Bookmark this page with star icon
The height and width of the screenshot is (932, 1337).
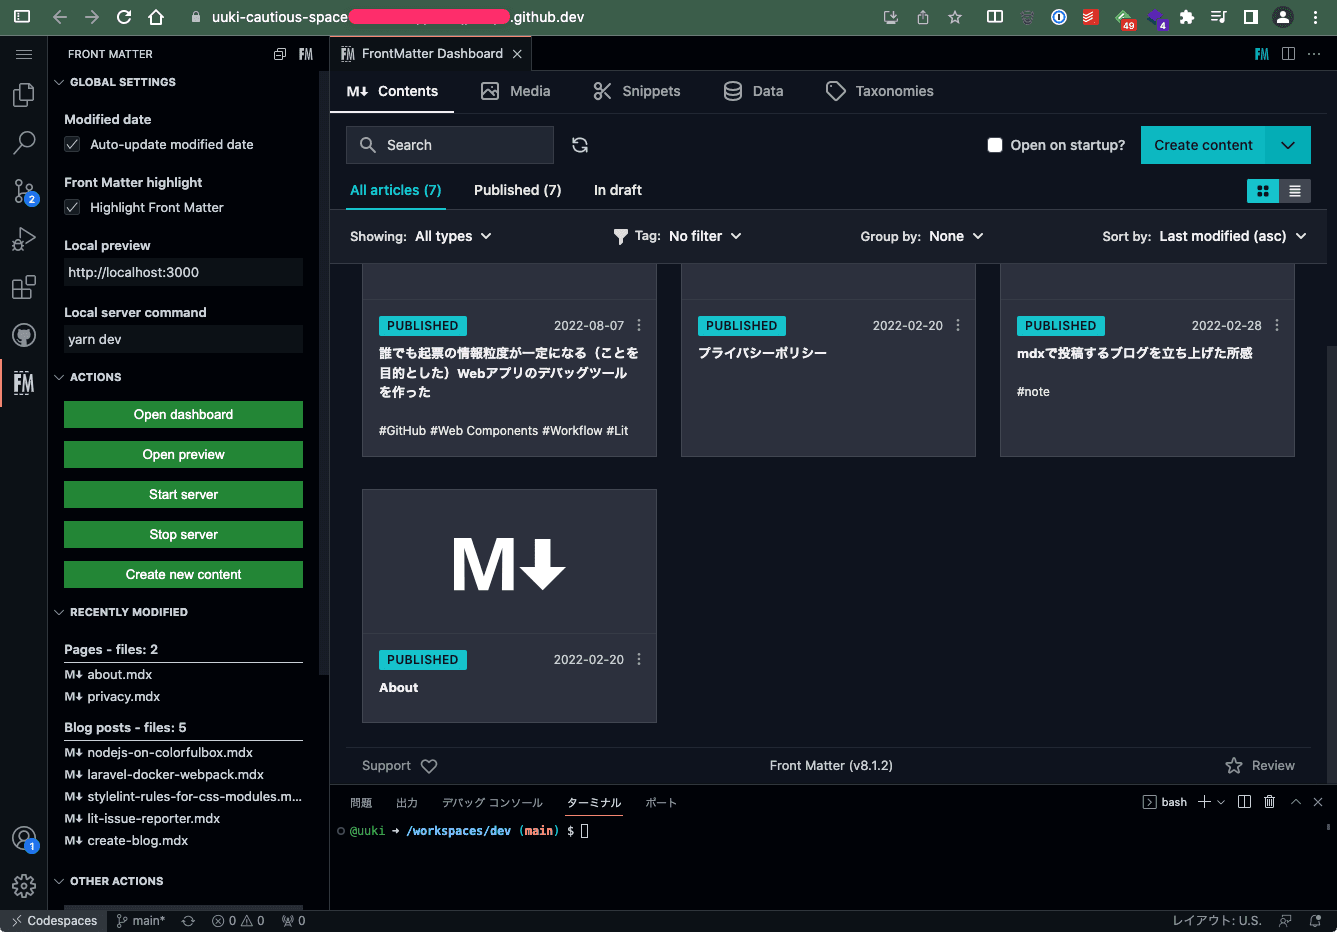click(x=955, y=17)
